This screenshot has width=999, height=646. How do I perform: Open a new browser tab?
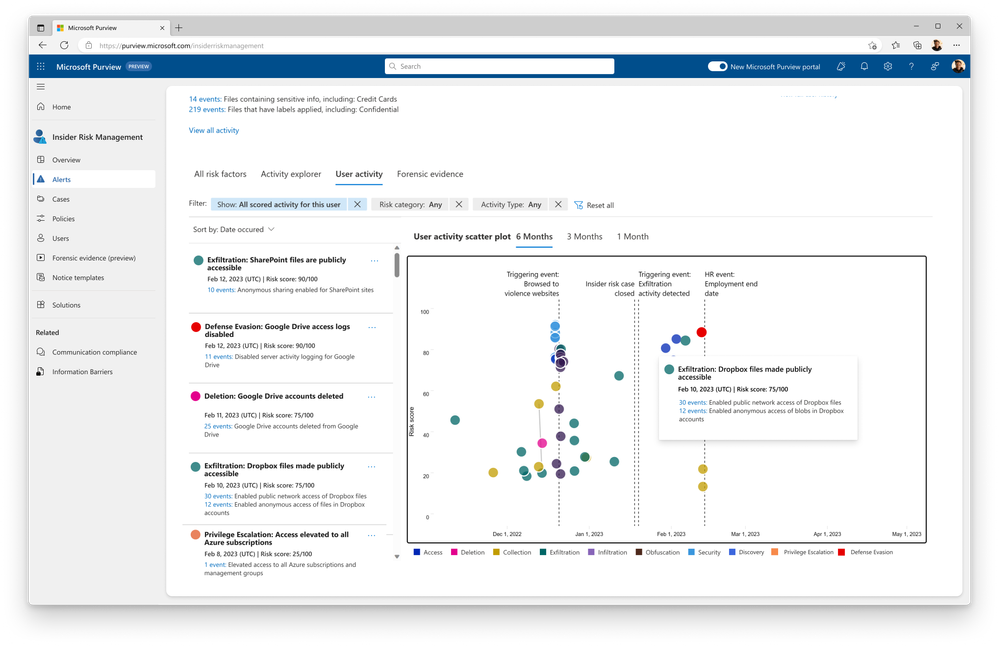click(179, 27)
